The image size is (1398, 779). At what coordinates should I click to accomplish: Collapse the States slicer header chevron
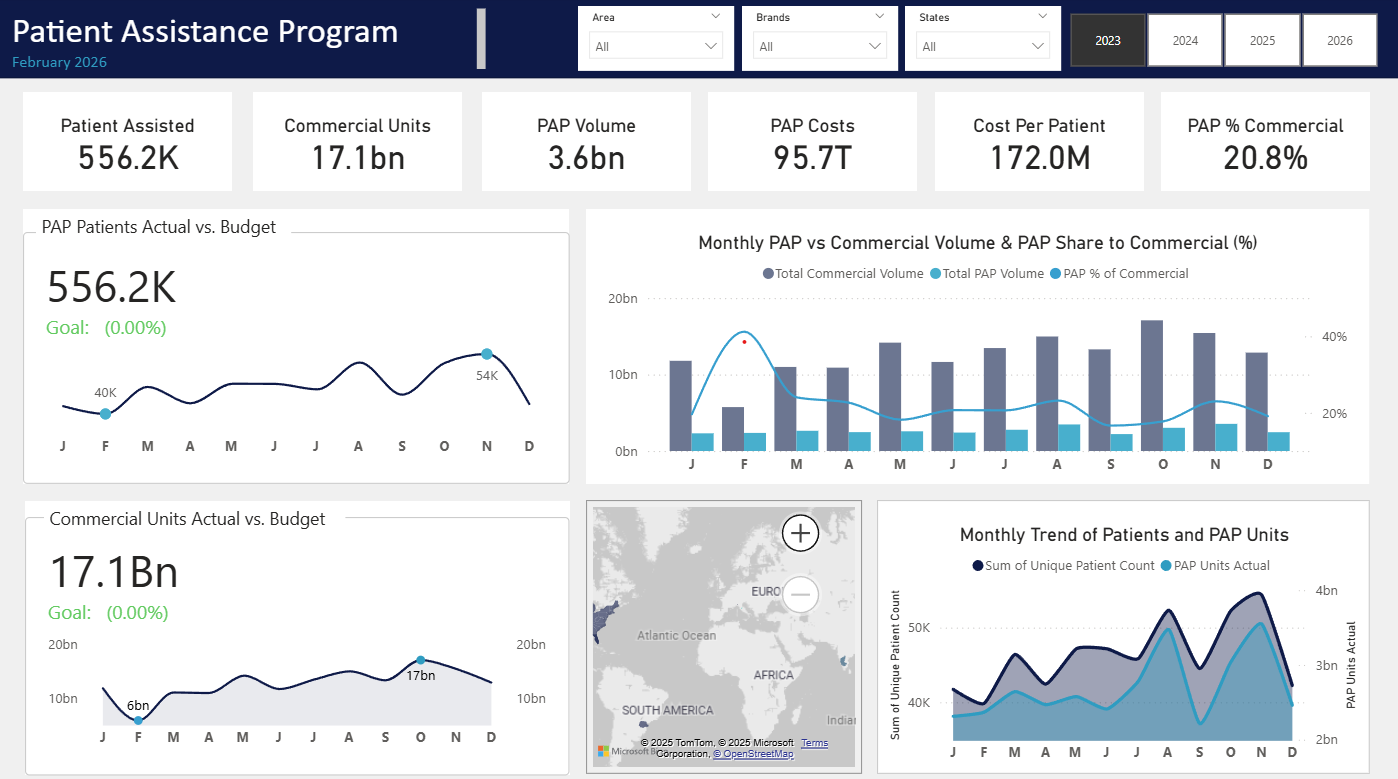(1043, 16)
